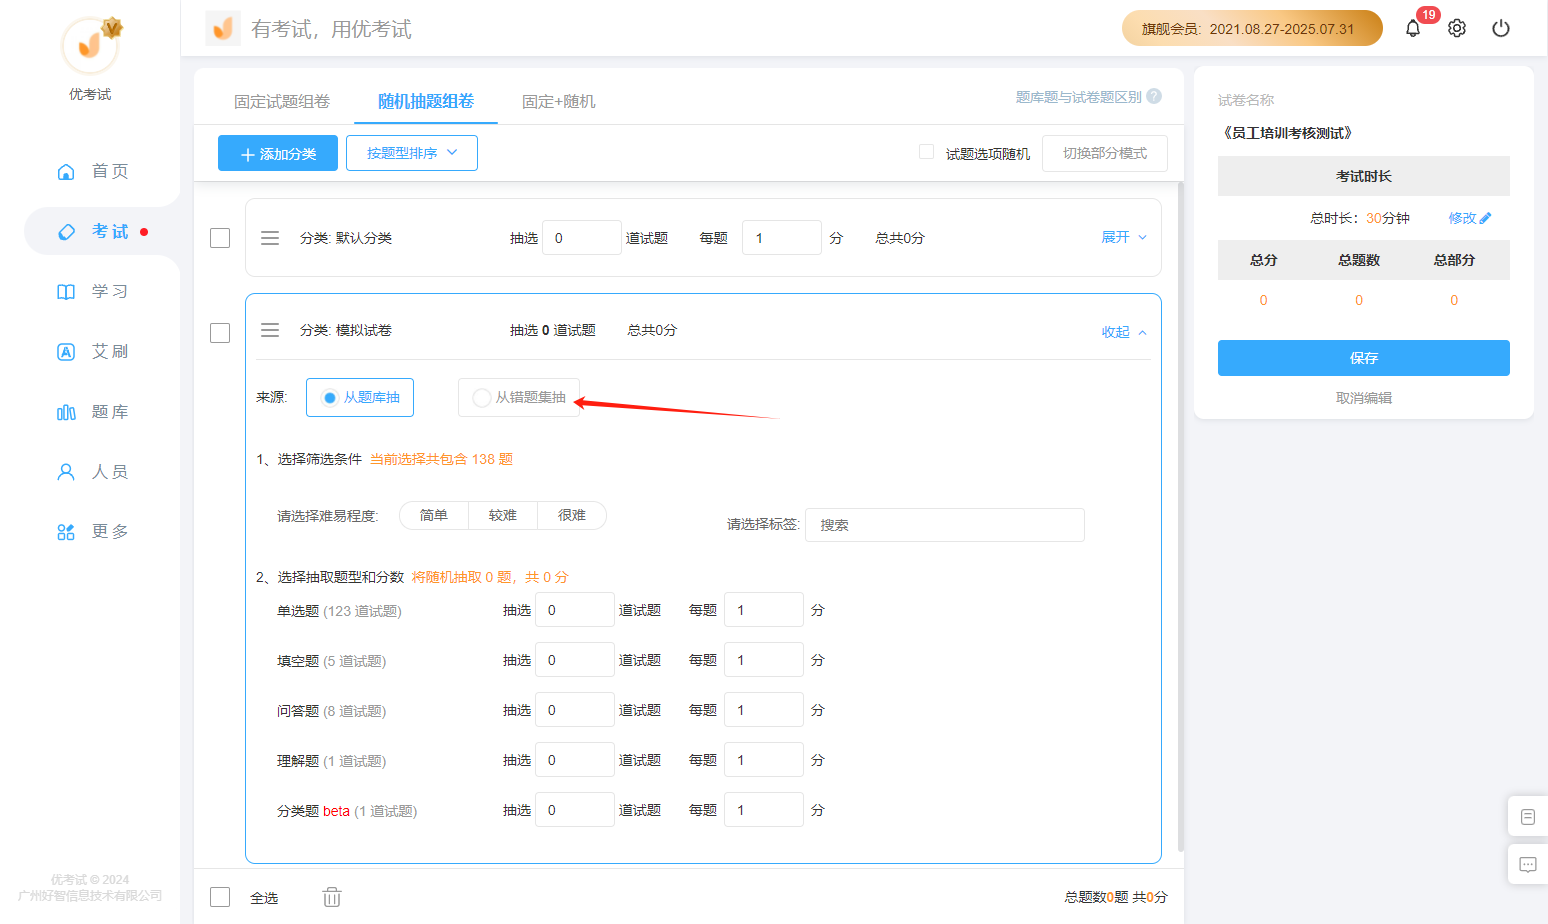
Task: Click drag handle icon of 模拟试卷
Action: pyautogui.click(x=270, y=330)
